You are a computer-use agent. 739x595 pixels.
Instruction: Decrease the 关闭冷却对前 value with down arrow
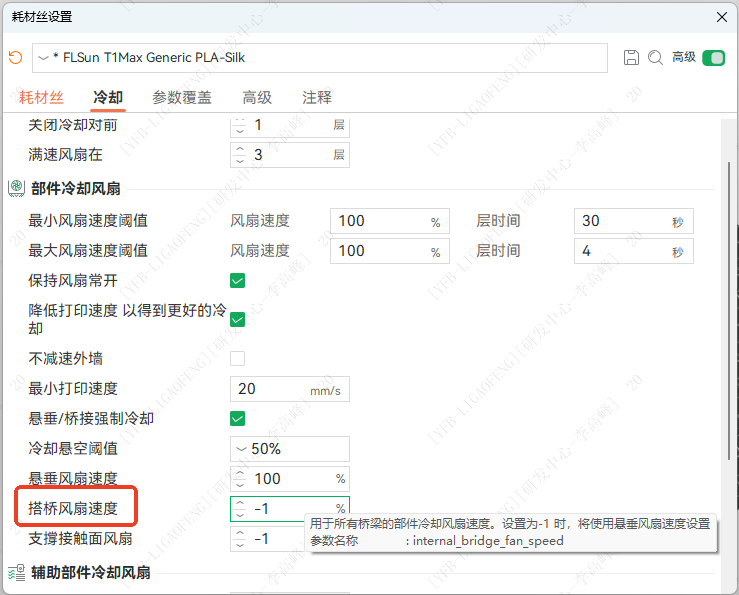(240, 131)
